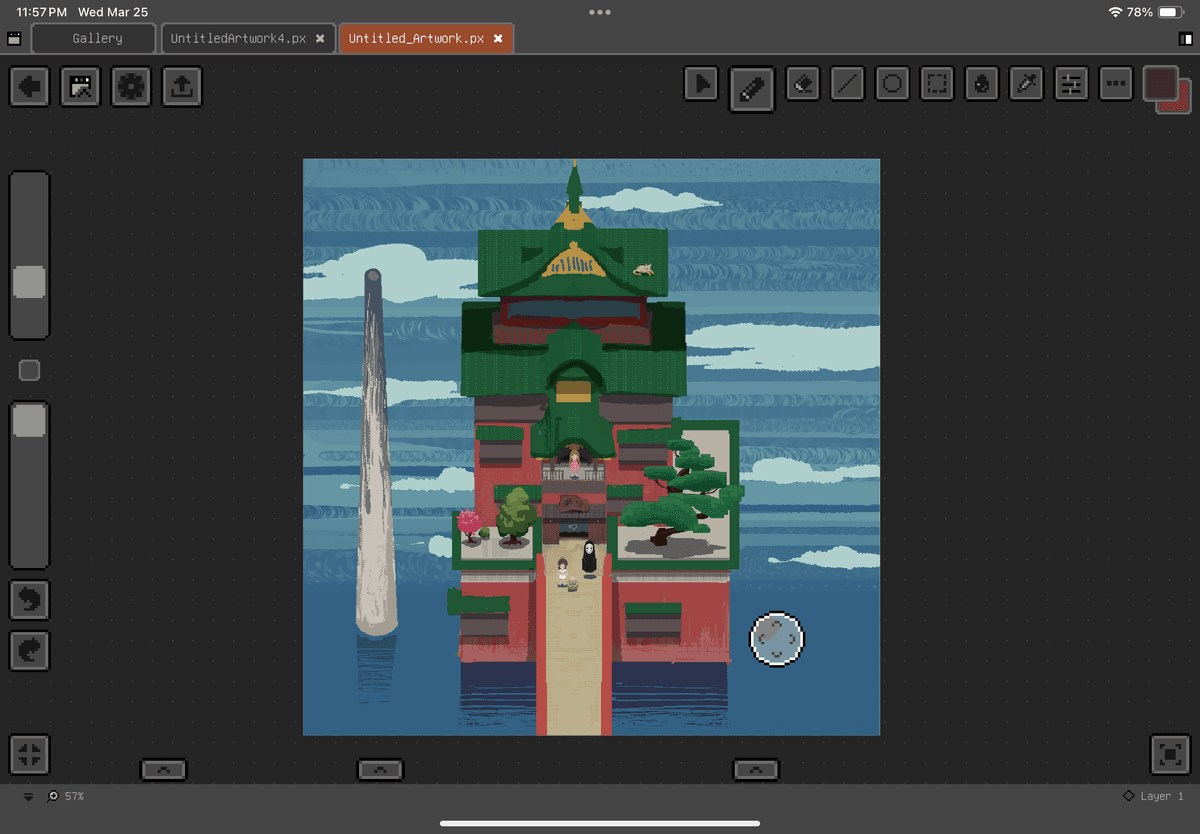
Task: Select the Move arrow tool
Action: (703, 85)
